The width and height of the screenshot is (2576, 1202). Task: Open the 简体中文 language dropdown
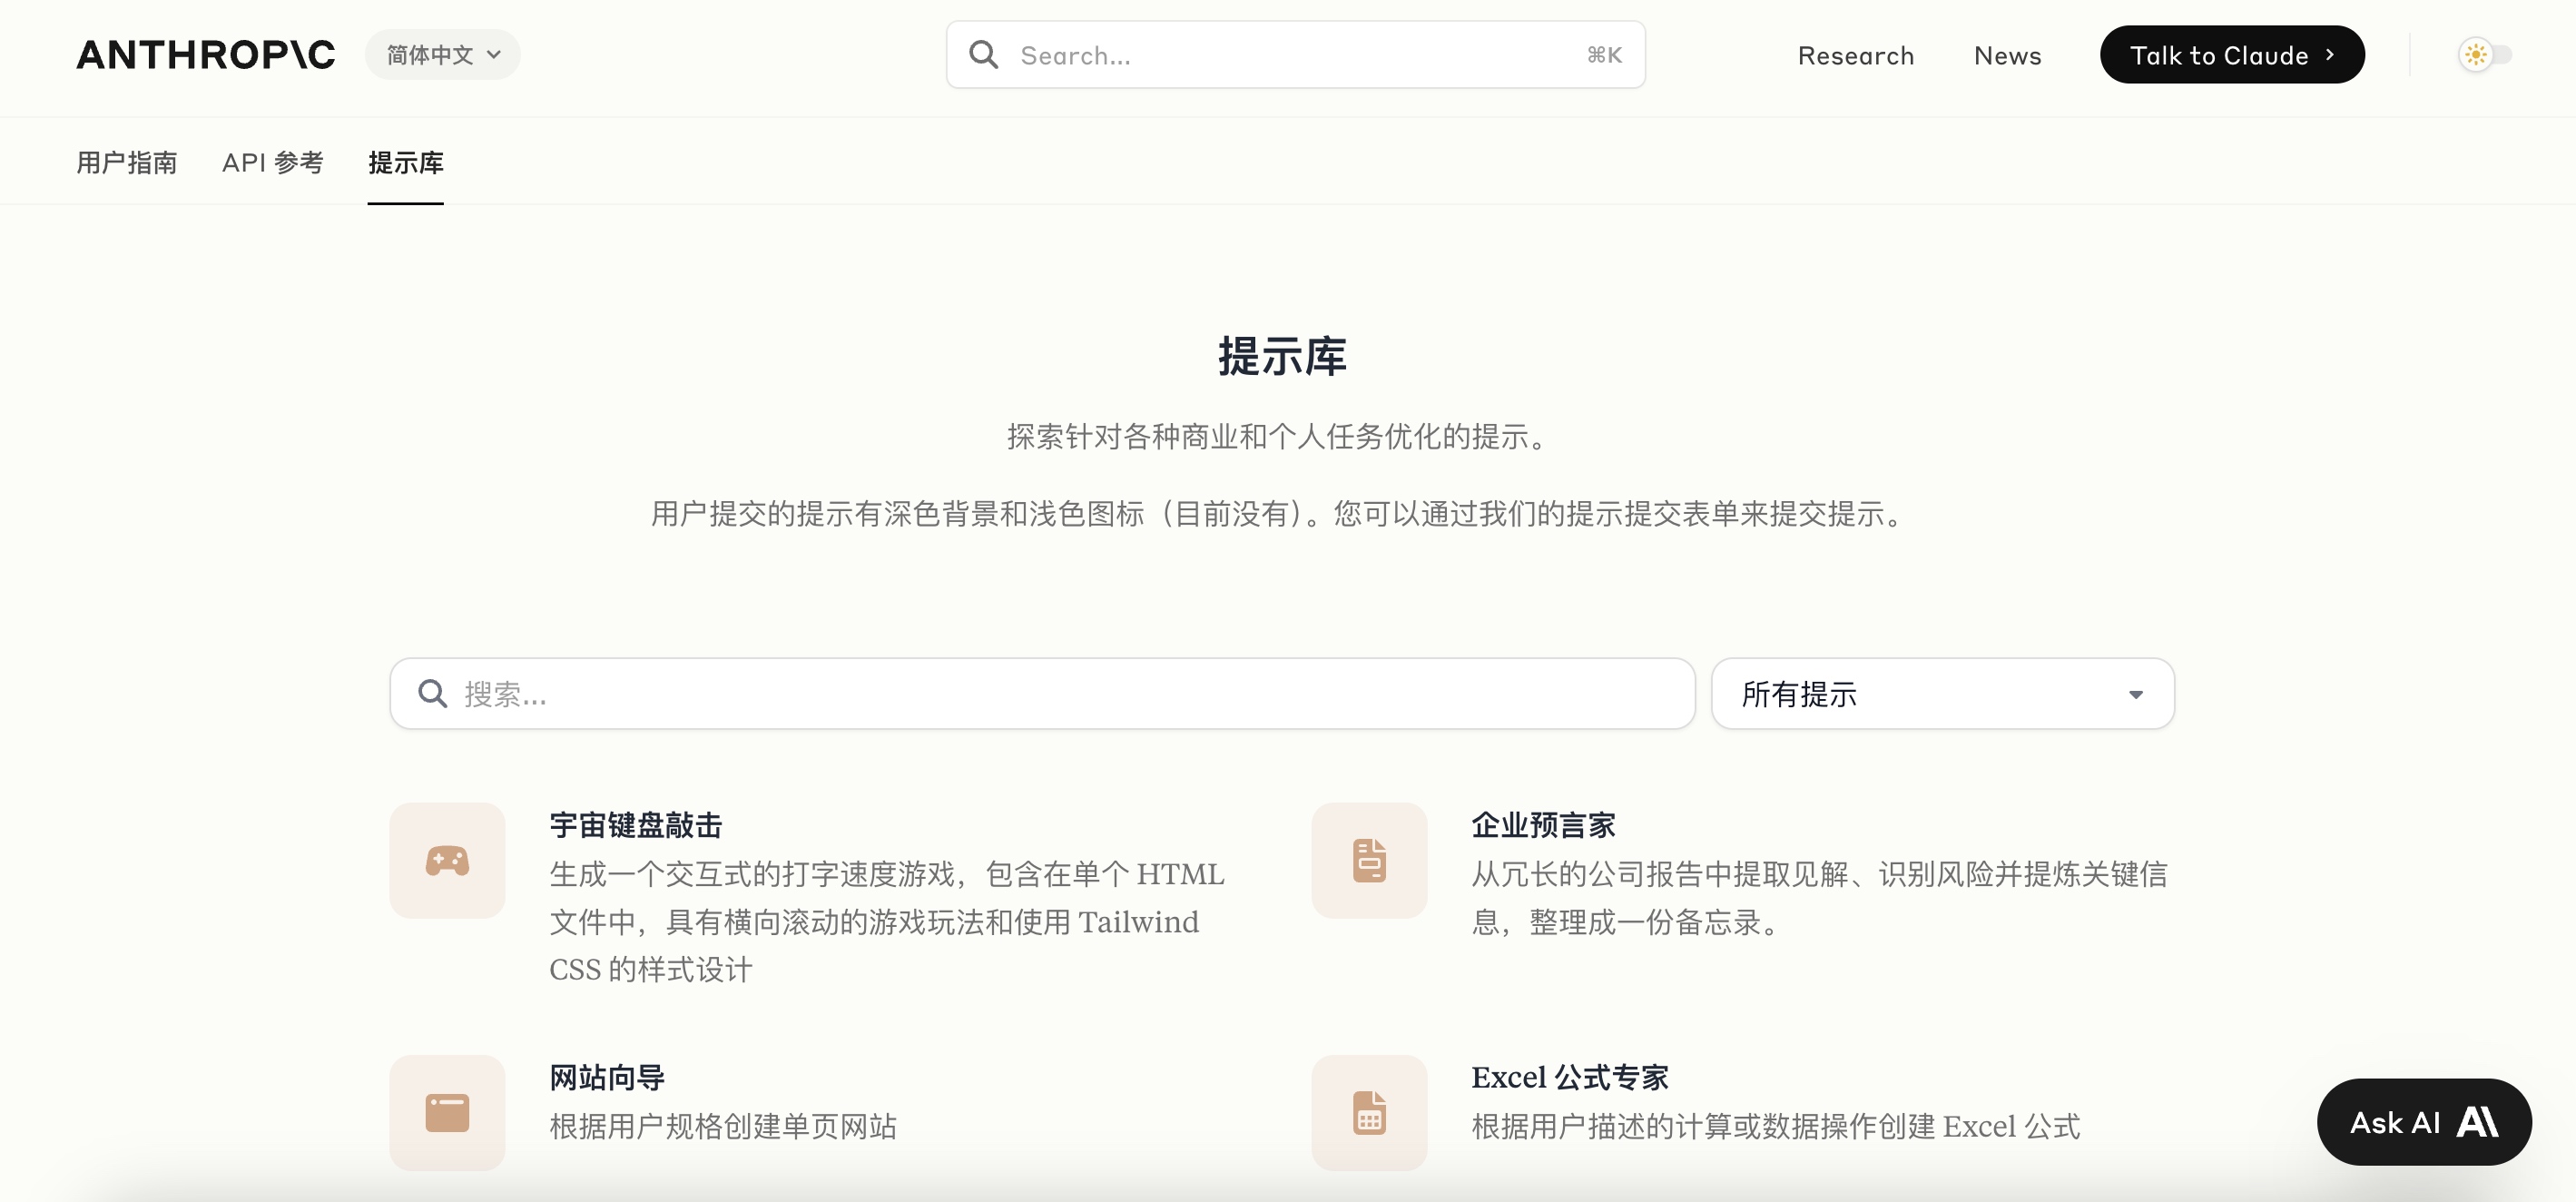pos(442,55)
